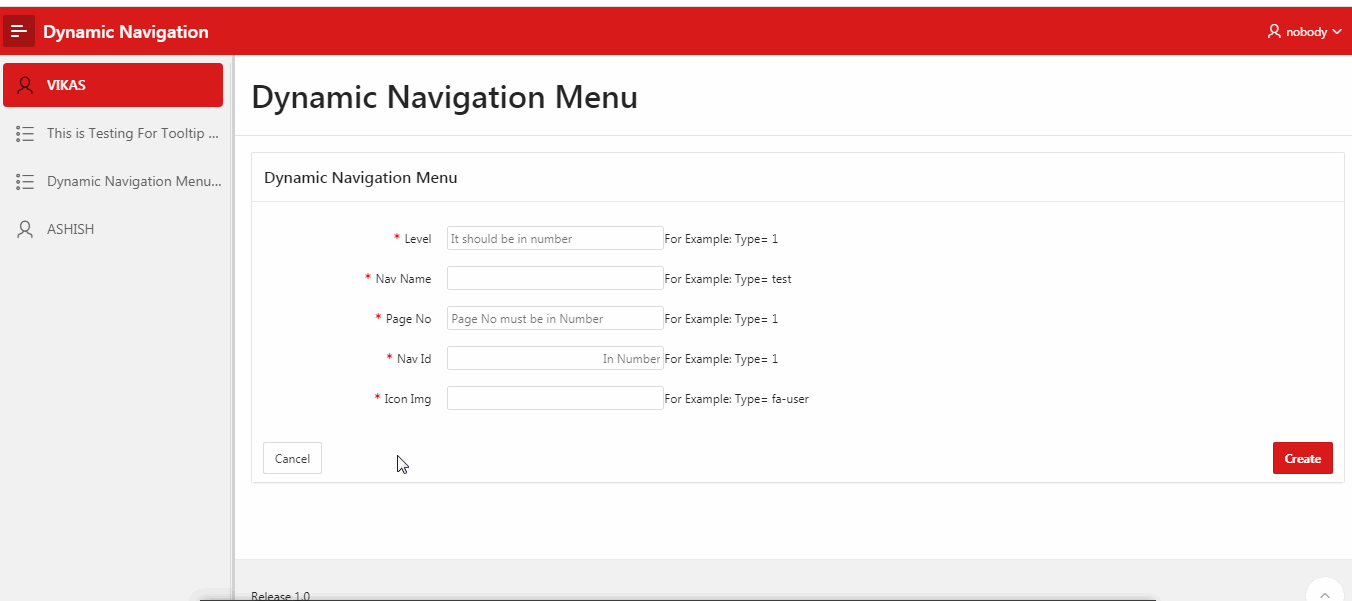Click the user silhouette beside nobody
Screen dimensions: 1352x601
(x=1272, y=31)
